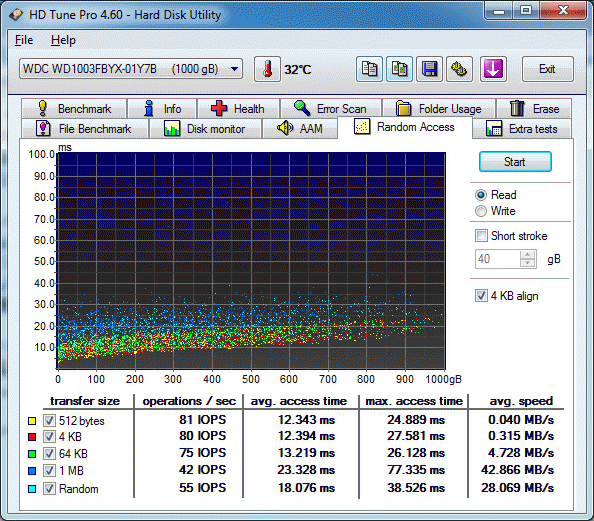
Task: Open options via the wrench gear icon
Action: coord(459,69)
